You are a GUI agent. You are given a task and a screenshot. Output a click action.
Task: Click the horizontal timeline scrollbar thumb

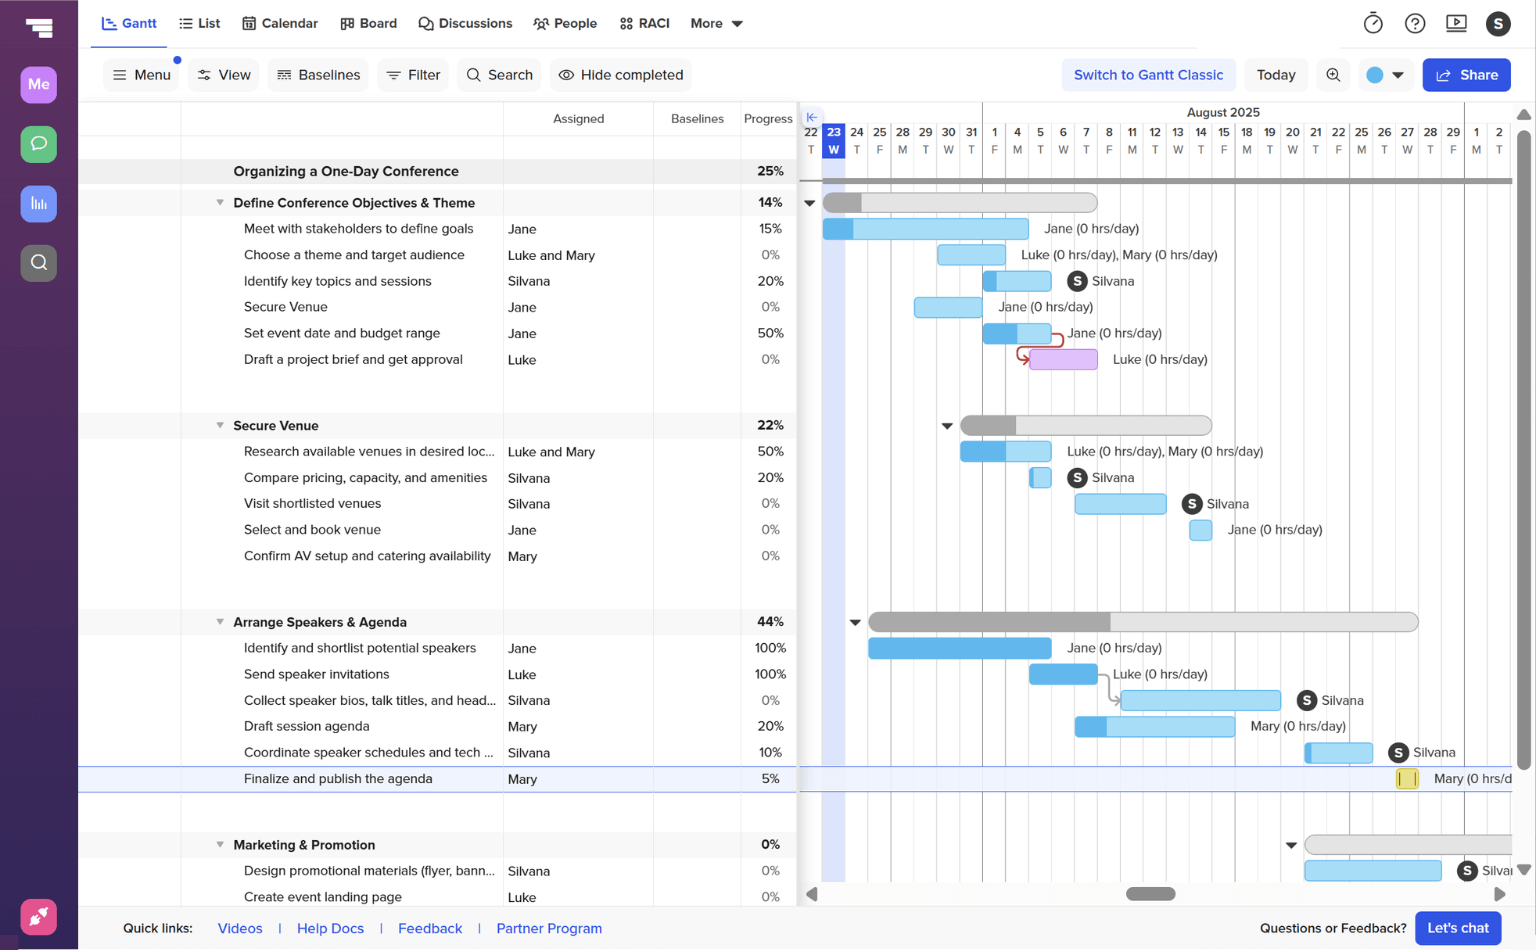1149,894
